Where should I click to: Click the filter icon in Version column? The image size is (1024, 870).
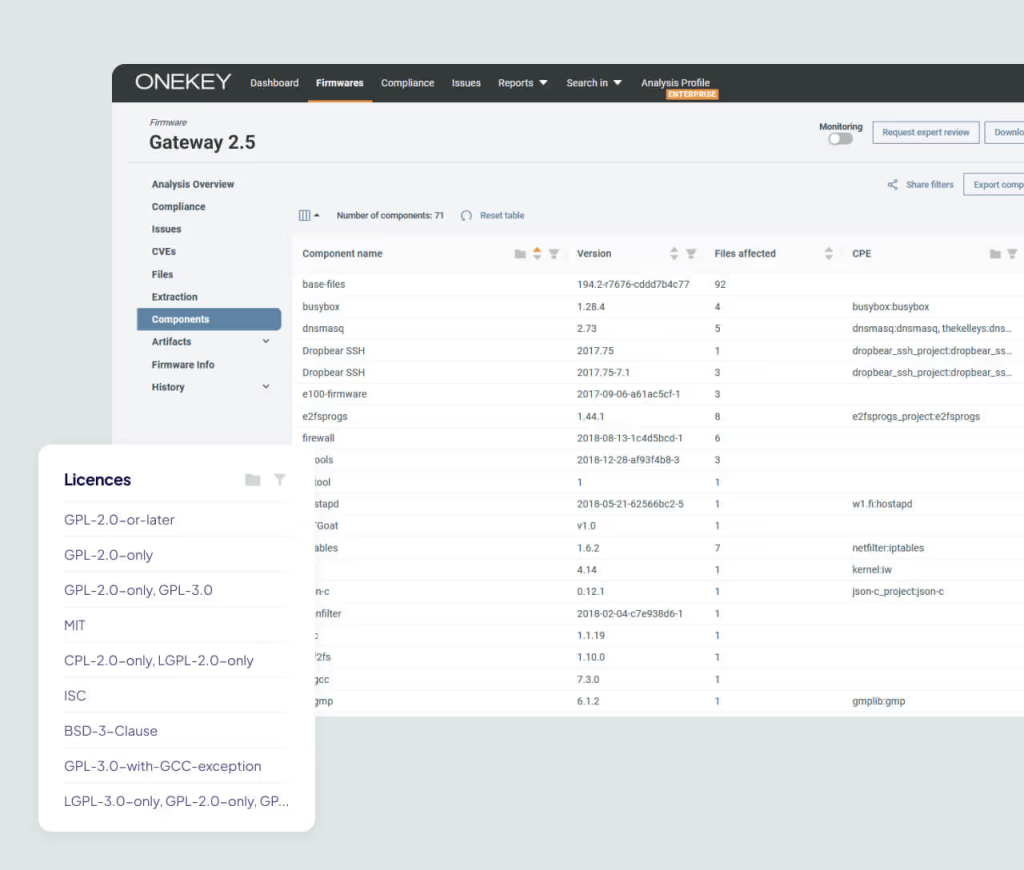[x=691, y=254]
